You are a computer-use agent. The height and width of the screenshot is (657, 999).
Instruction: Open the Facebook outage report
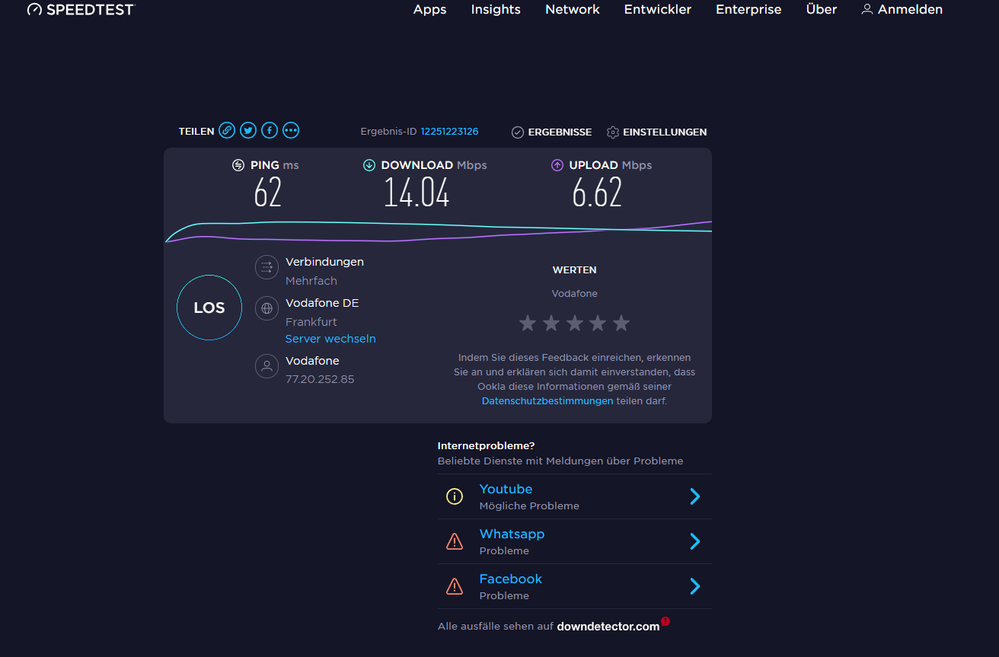(x=510, y=579)
